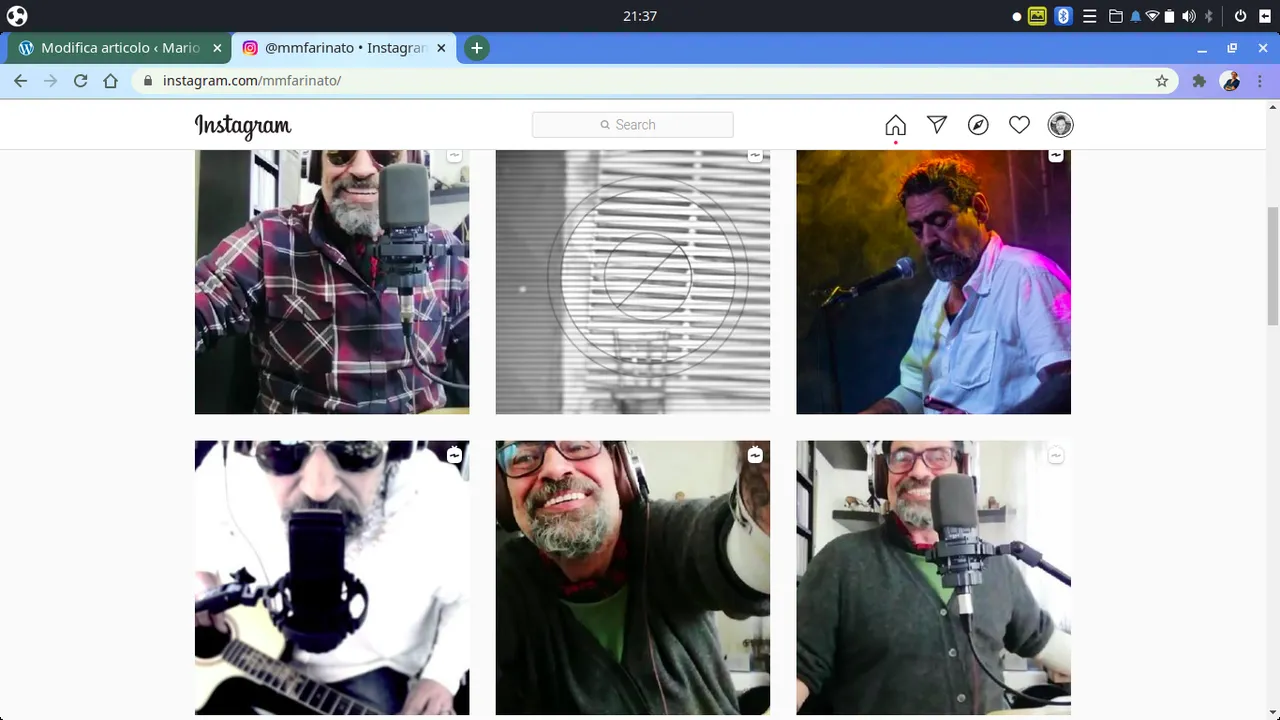1280x720 pixels.
Task: Click the gray Bluetooth status tray icon
Action: click(x=1209, y=16)
